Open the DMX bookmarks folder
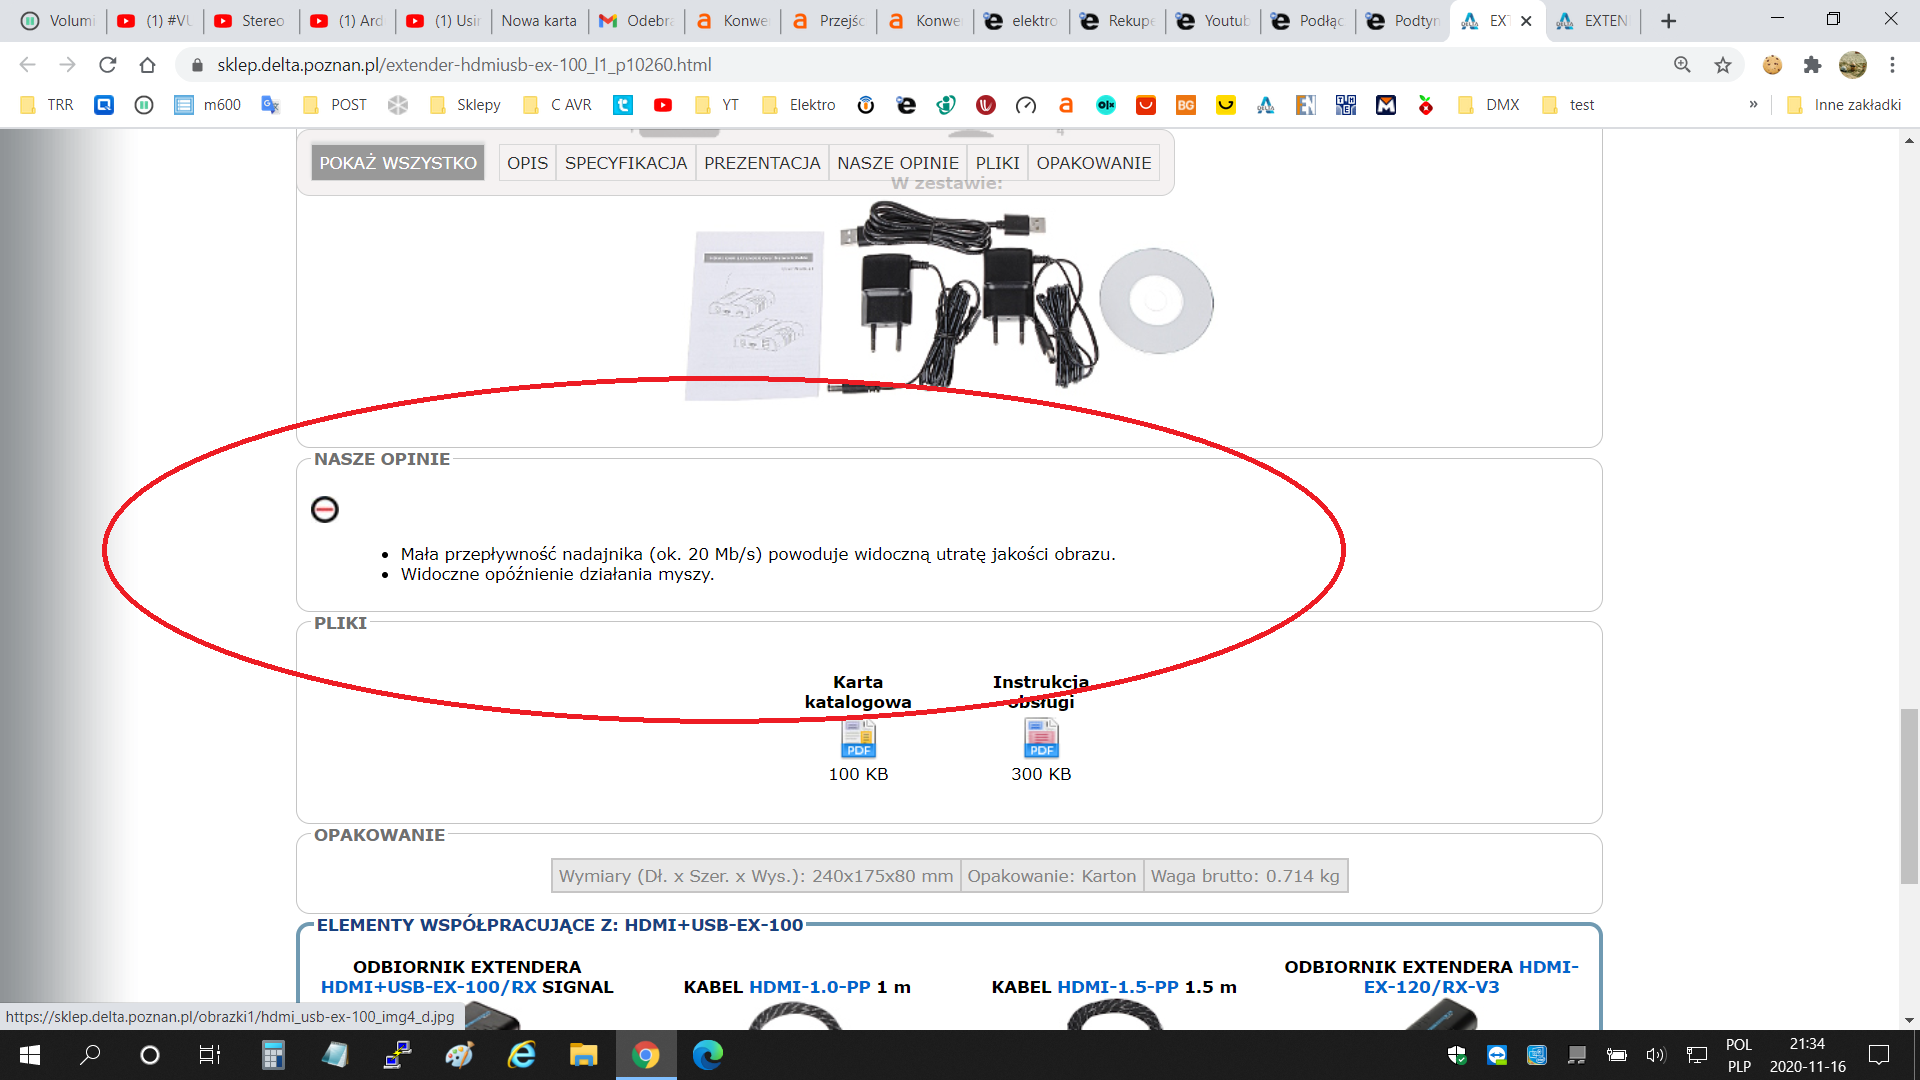Image resolution: width=1920 pixels, height=1080 pixels. tap(1490, 105)
